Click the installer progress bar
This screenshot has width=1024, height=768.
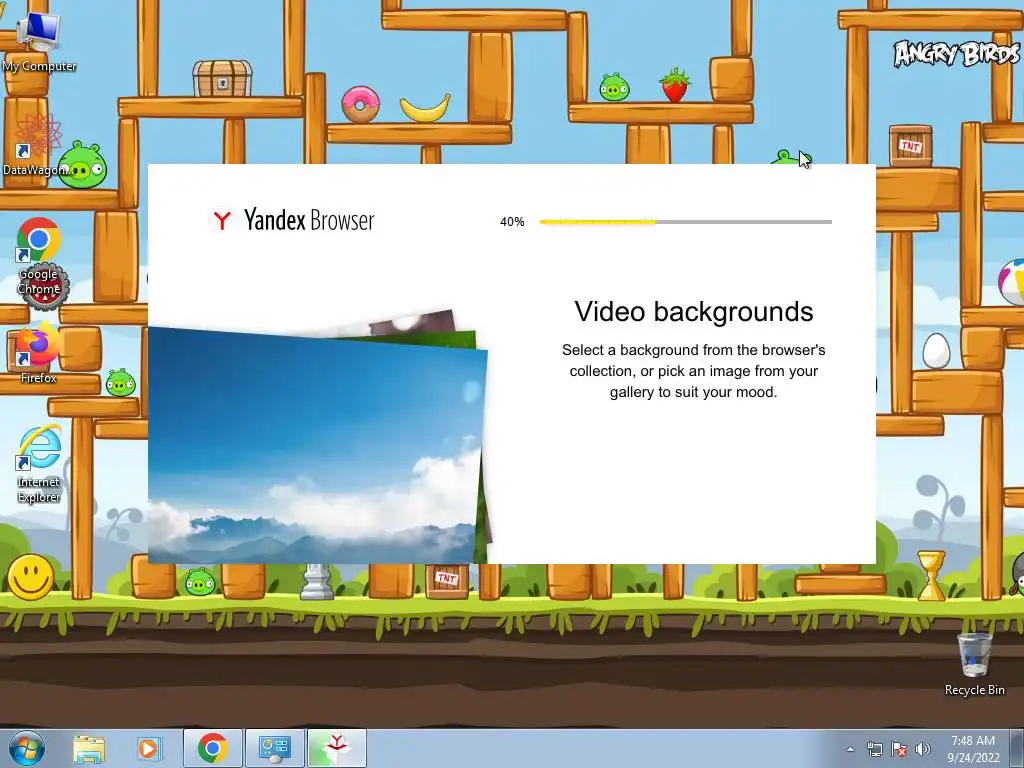tap(686, 222)
